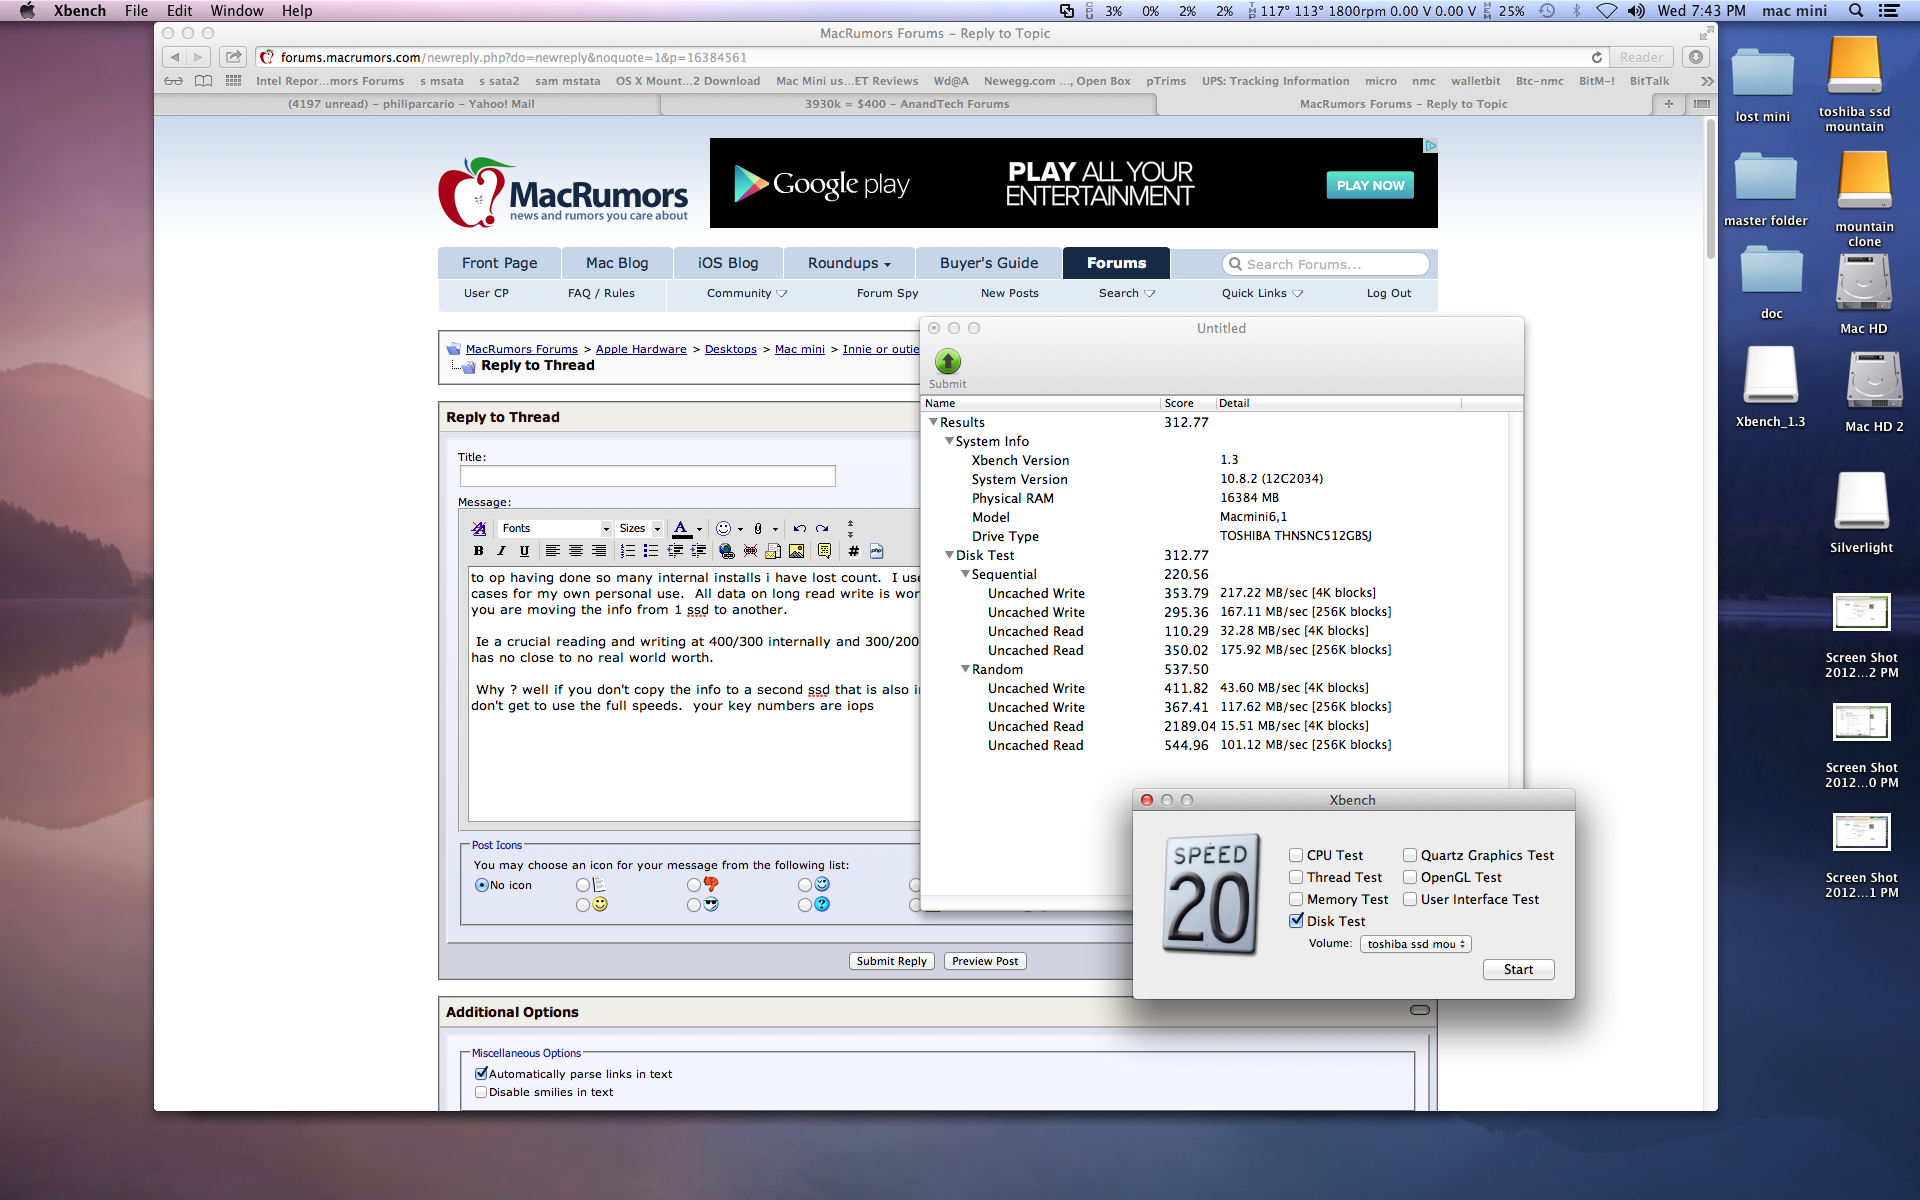Click the Preview Post button
This screenshot has height=1200, width=1920.
984,961
